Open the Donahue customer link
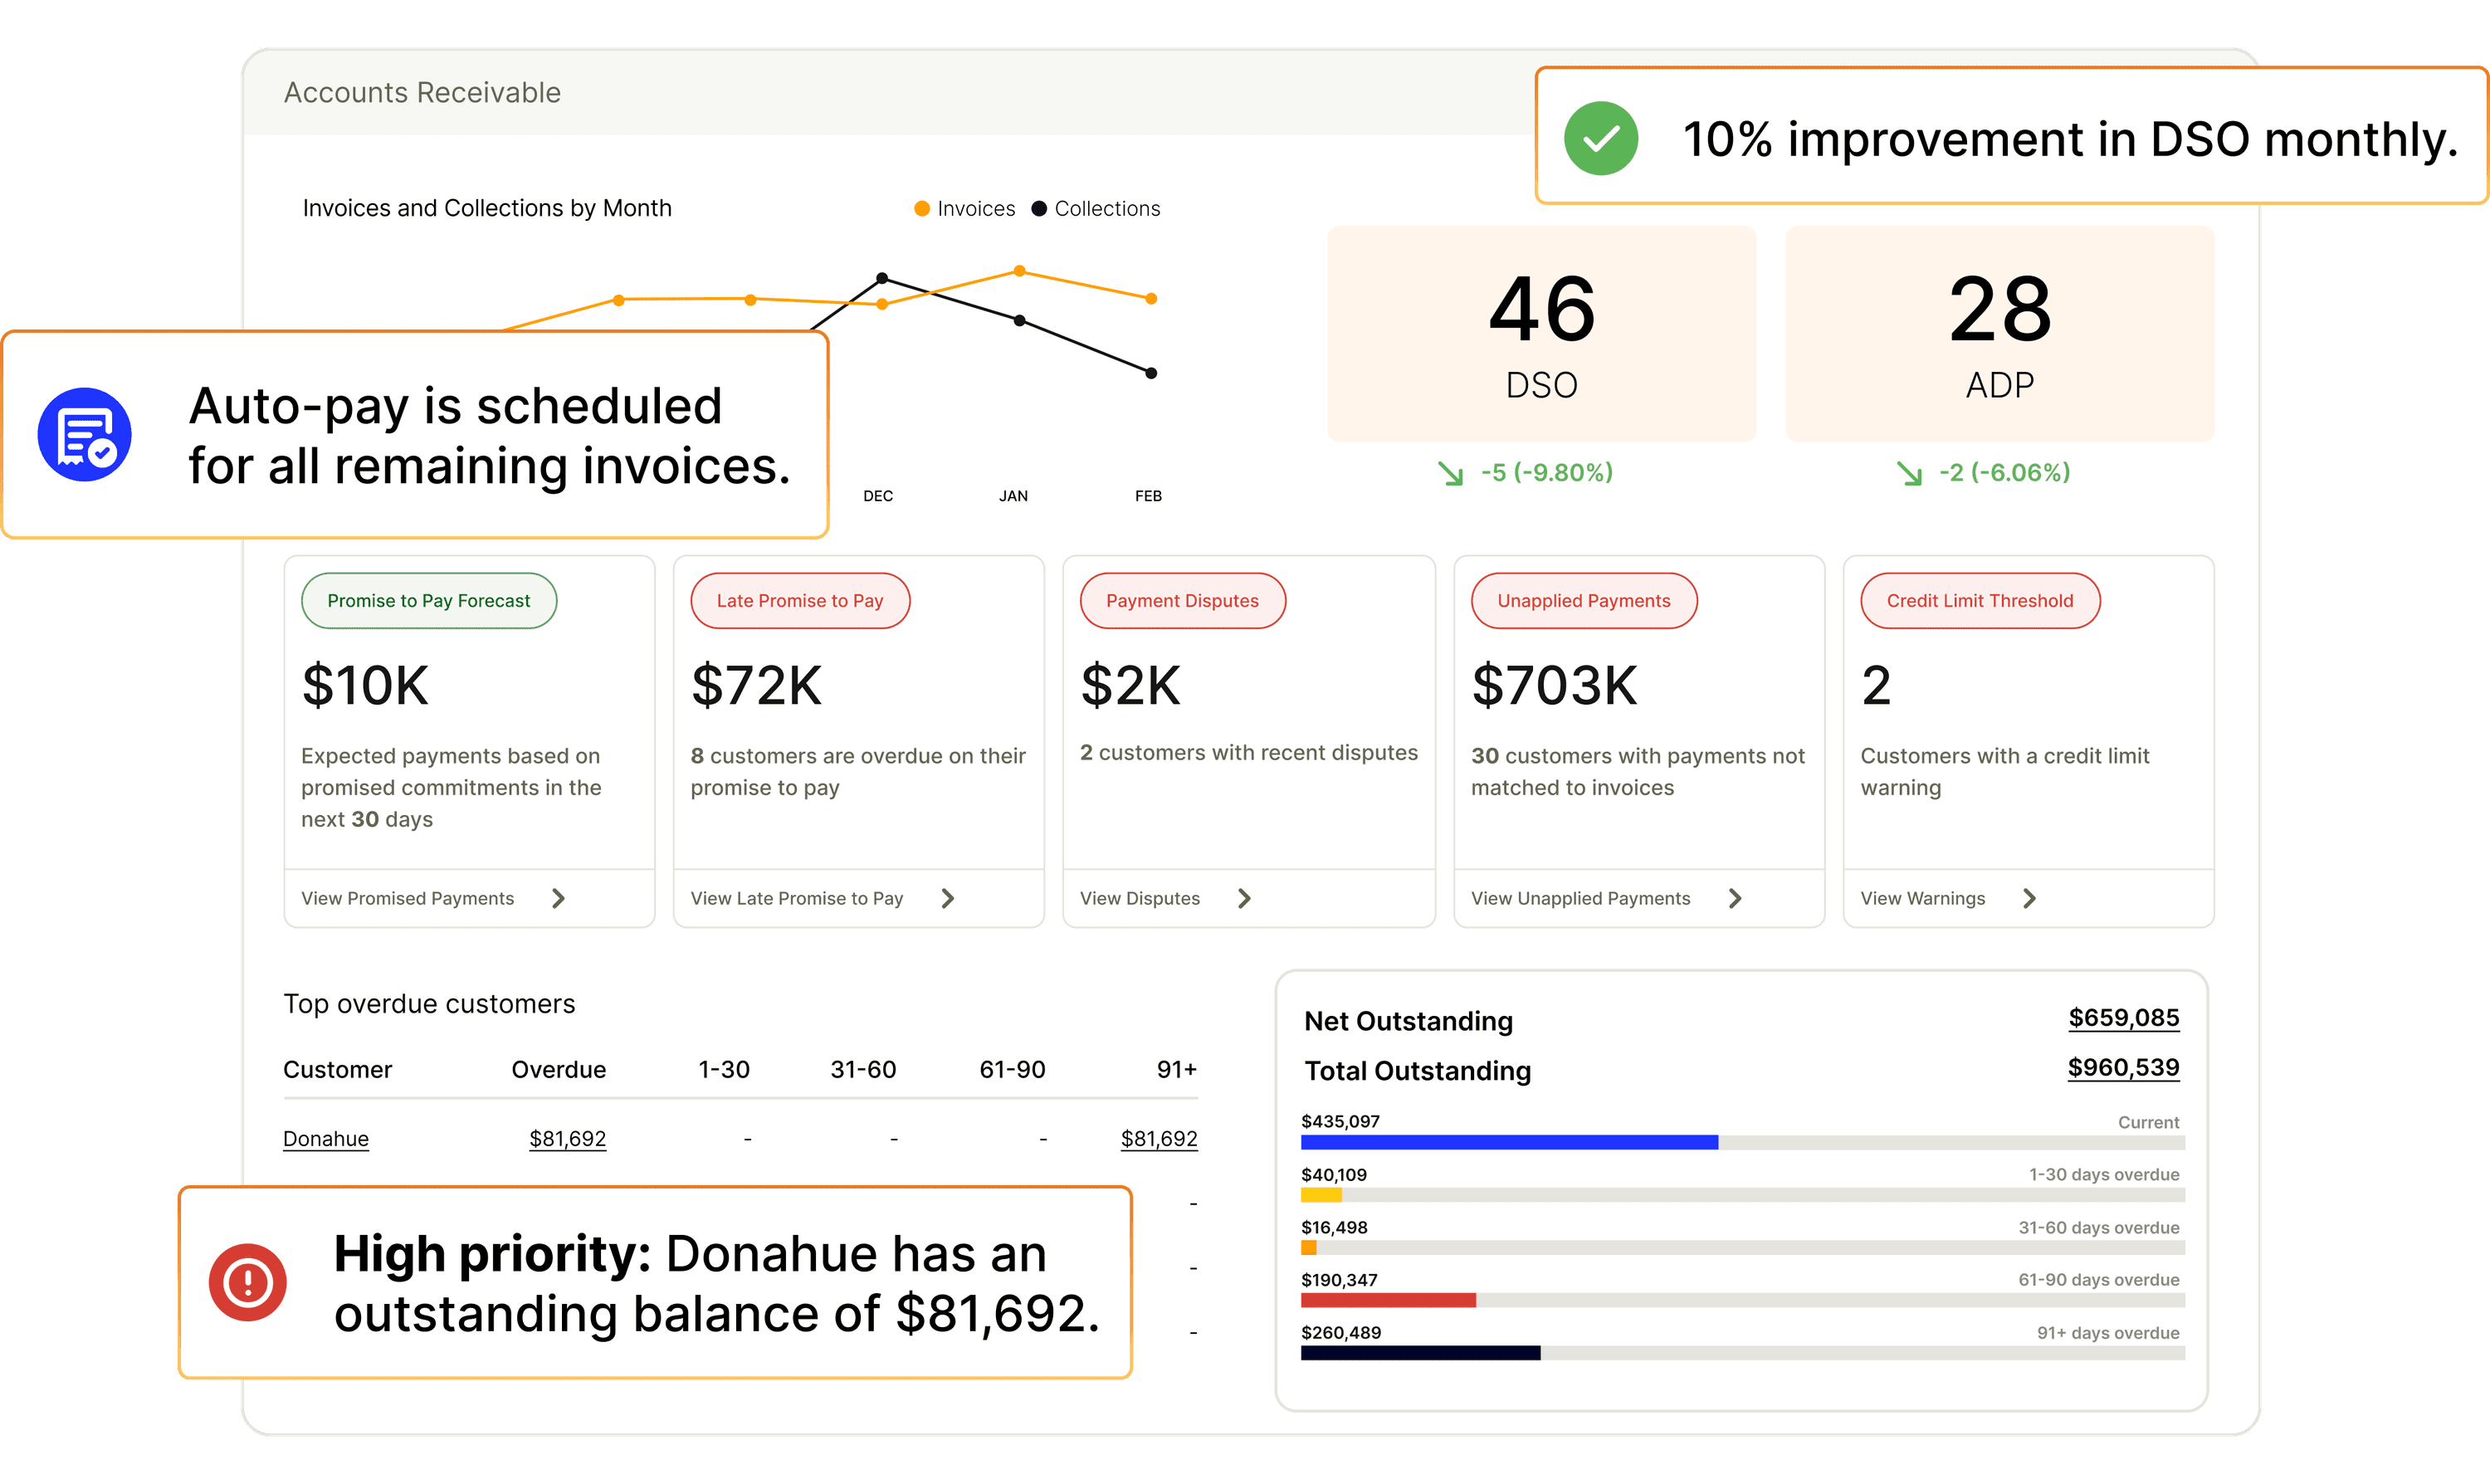Image resolution: width=2490 pixels, height=1484 pixels. pyautogui.click(x=326, y=1138)
